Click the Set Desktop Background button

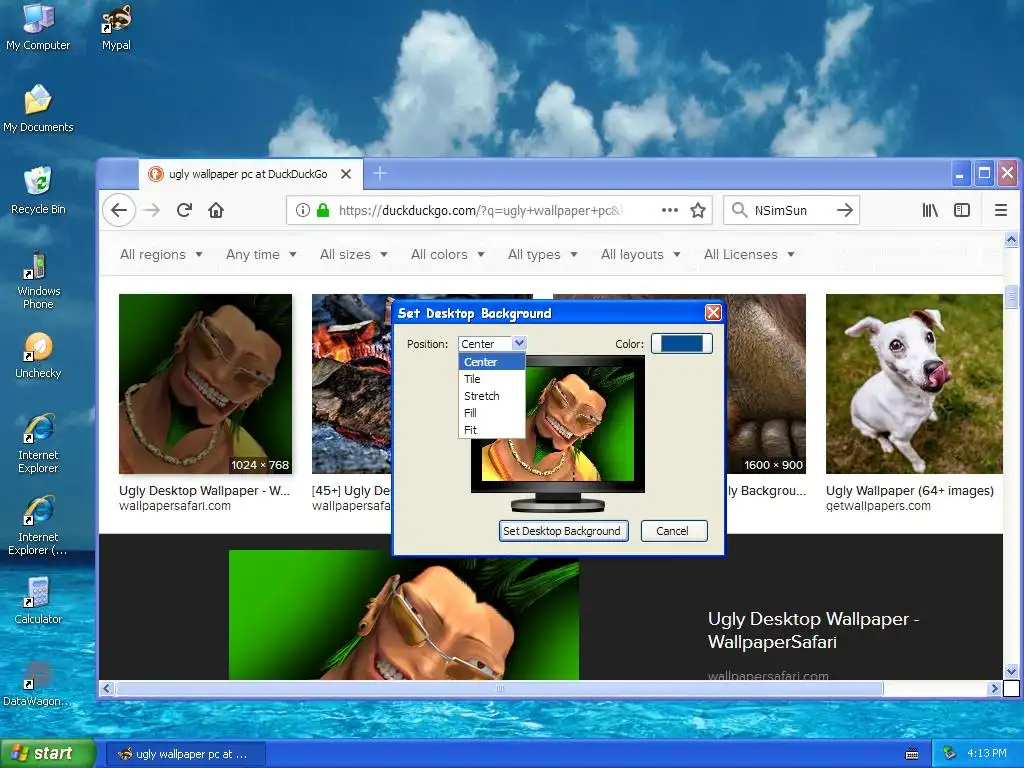click(562, 531)
